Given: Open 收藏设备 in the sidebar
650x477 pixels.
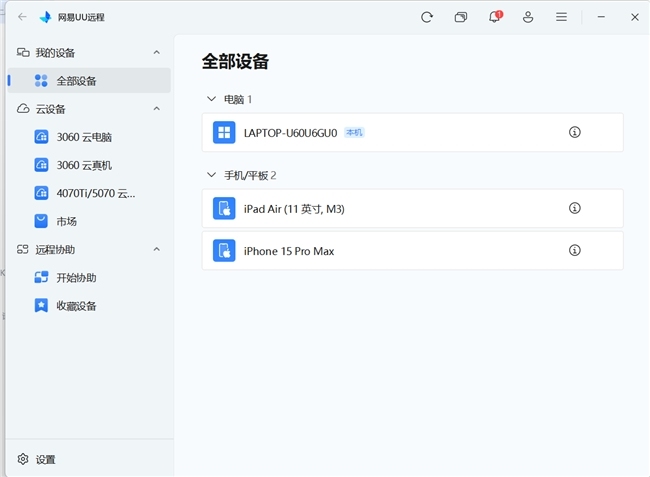Looking at the screenshot, I should (89, 305).
